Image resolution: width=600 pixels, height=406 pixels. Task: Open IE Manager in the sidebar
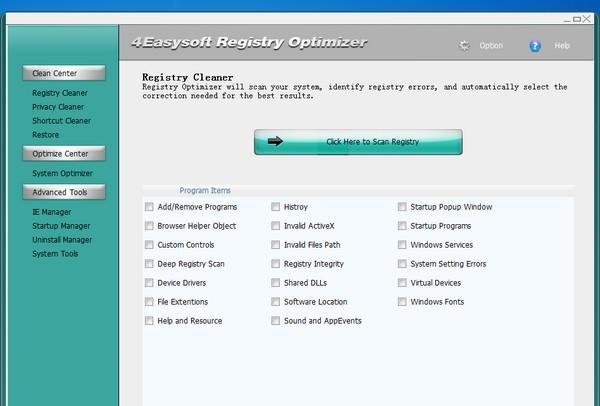pos(52,212)
